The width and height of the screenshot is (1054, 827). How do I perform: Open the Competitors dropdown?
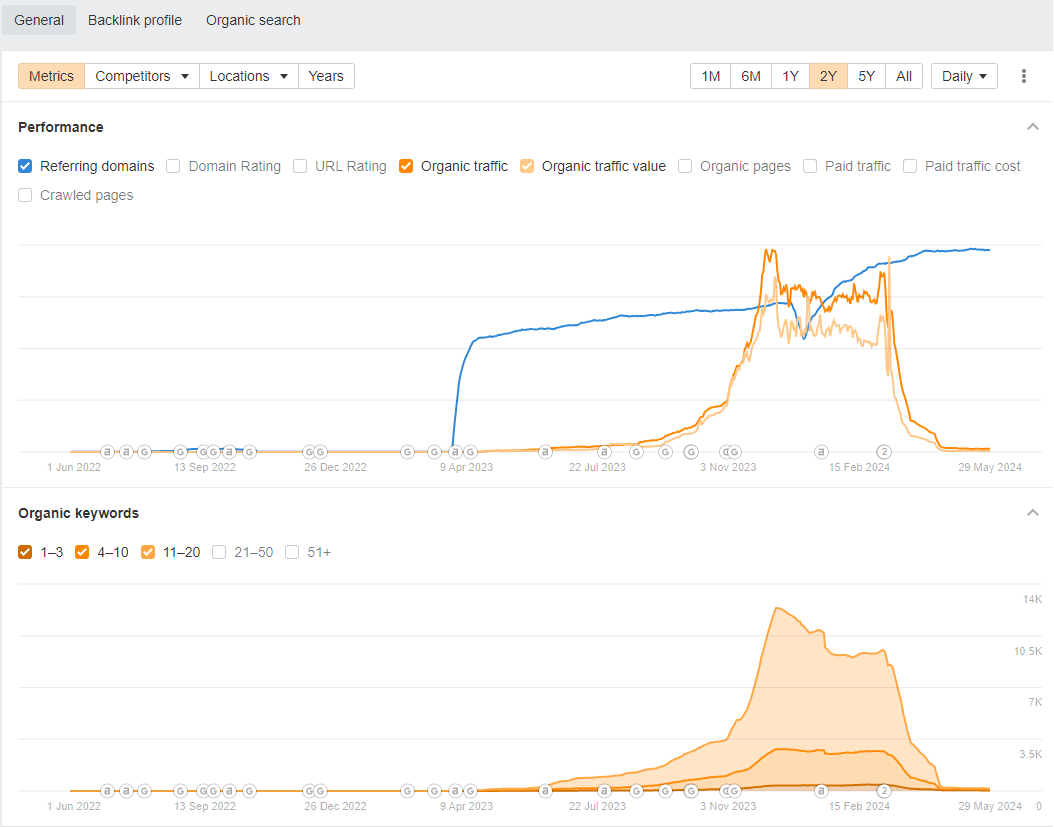pyautogui.click(x=142, y=76)
